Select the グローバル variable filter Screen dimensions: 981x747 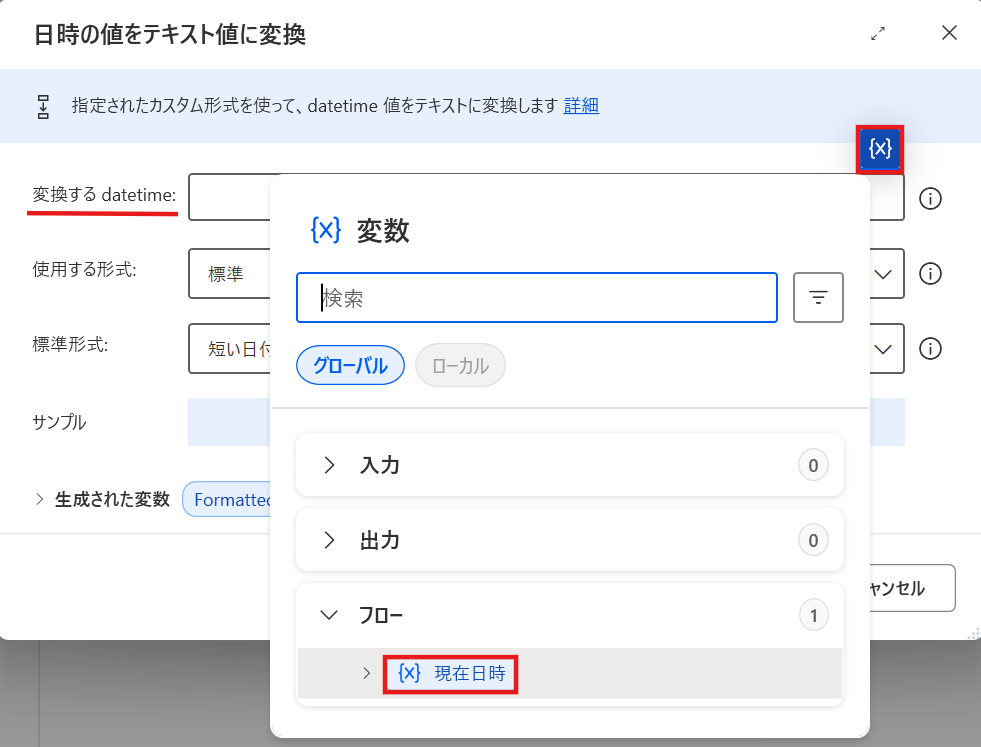point(350,365)
